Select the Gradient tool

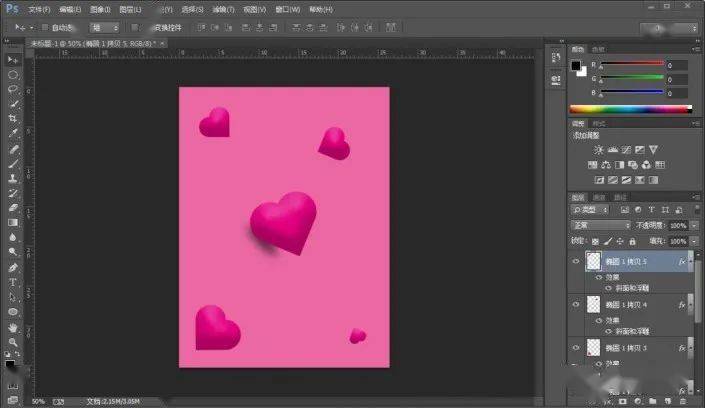[13, 223]
